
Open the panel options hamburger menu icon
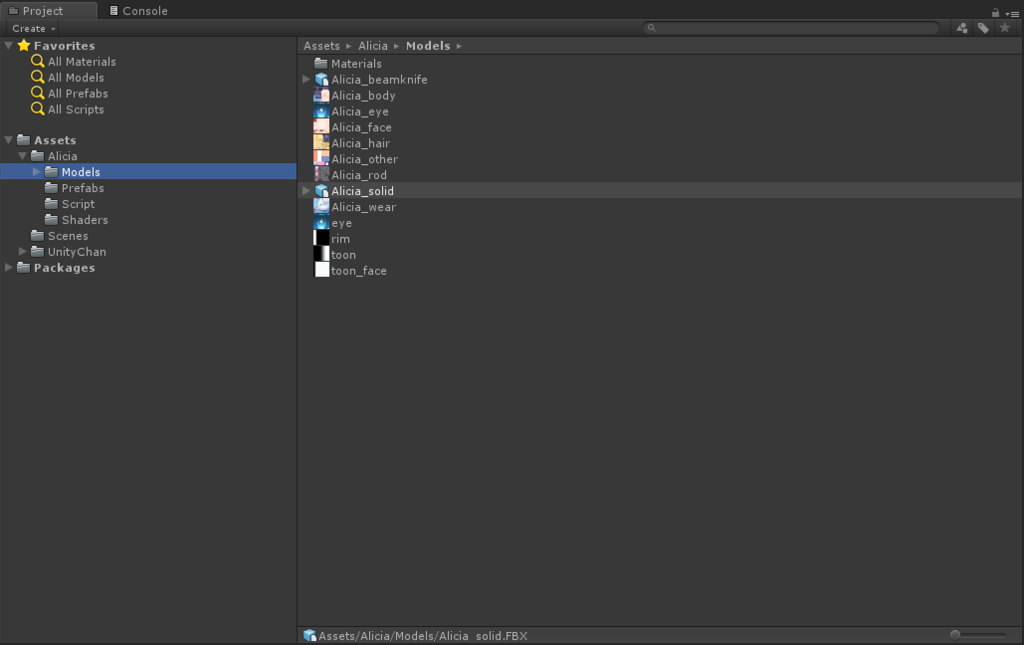tap(1016, 11)
